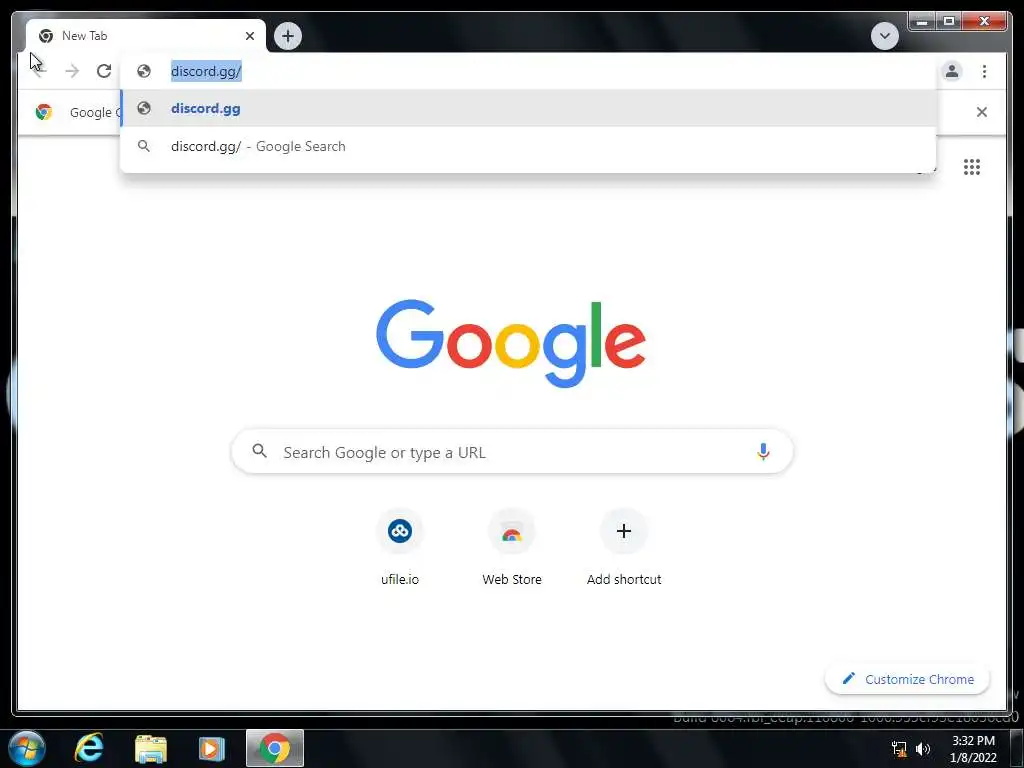
Task: Minimize the Chrome window
Action: [x=922, y=22]
